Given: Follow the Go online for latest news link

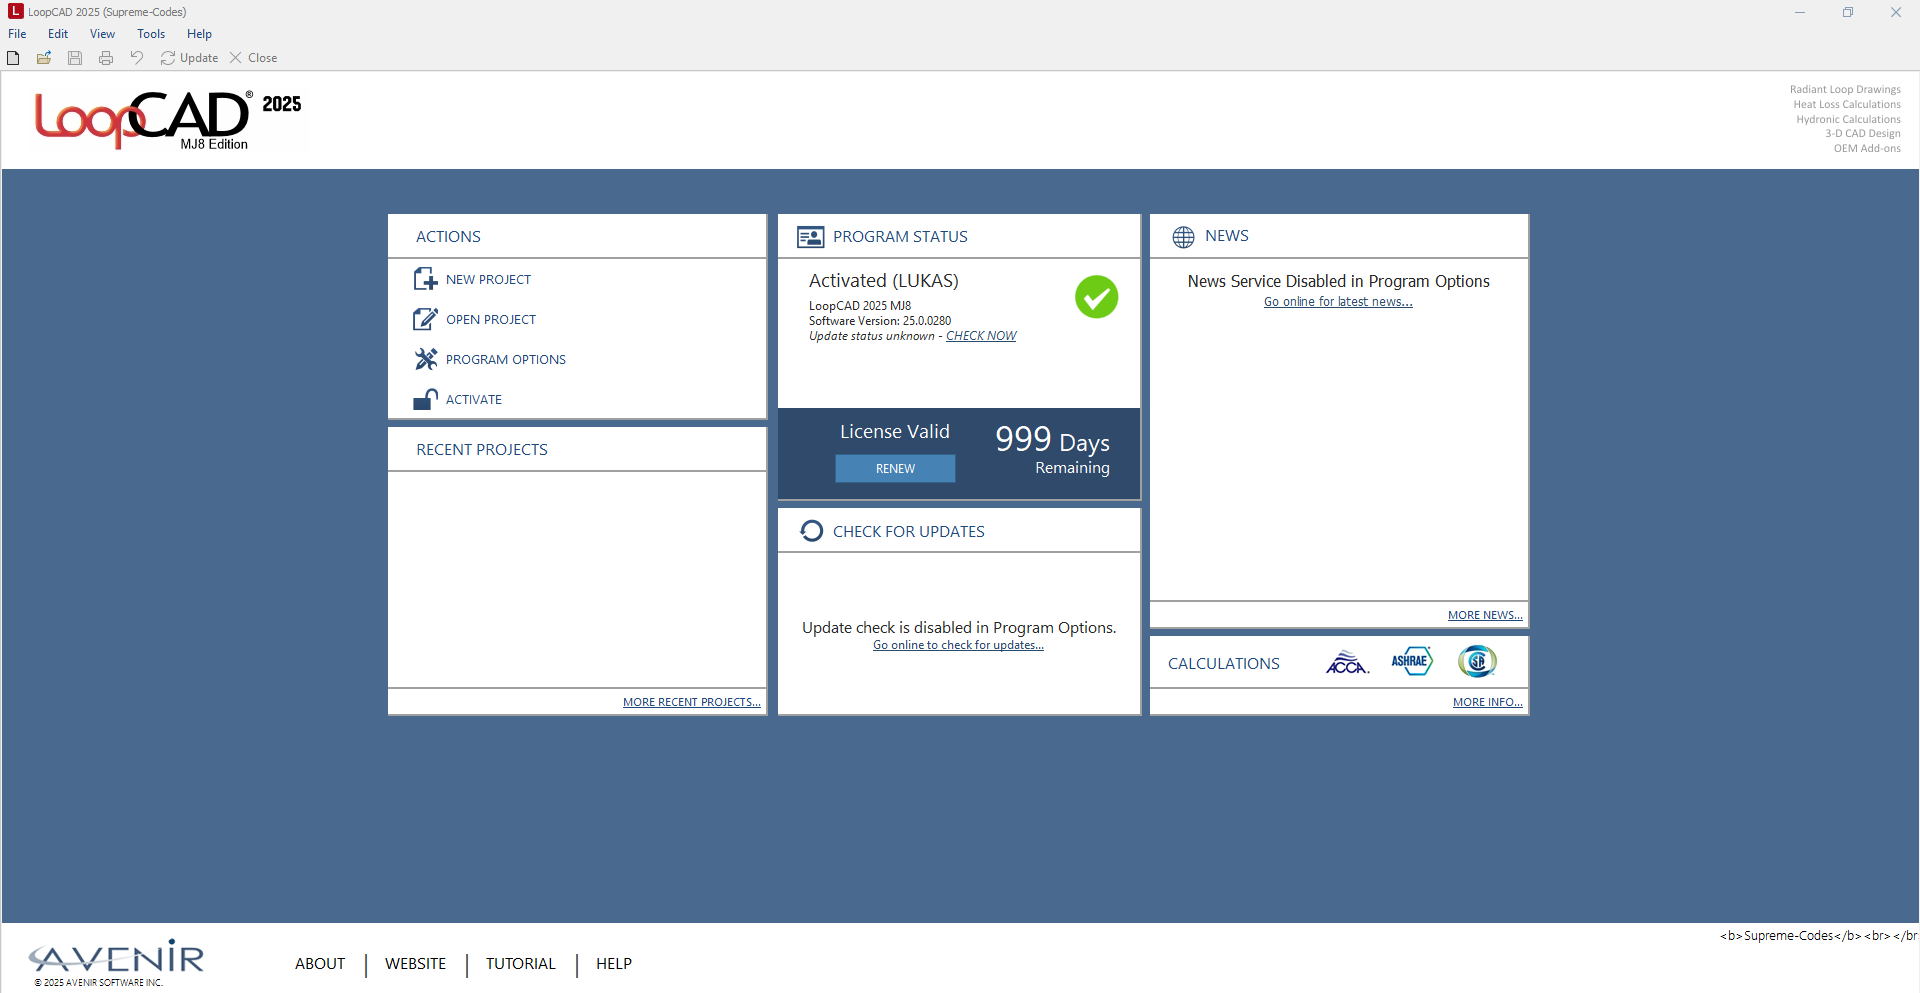Looking at the screenshot, I should [x=1338, y=302].
